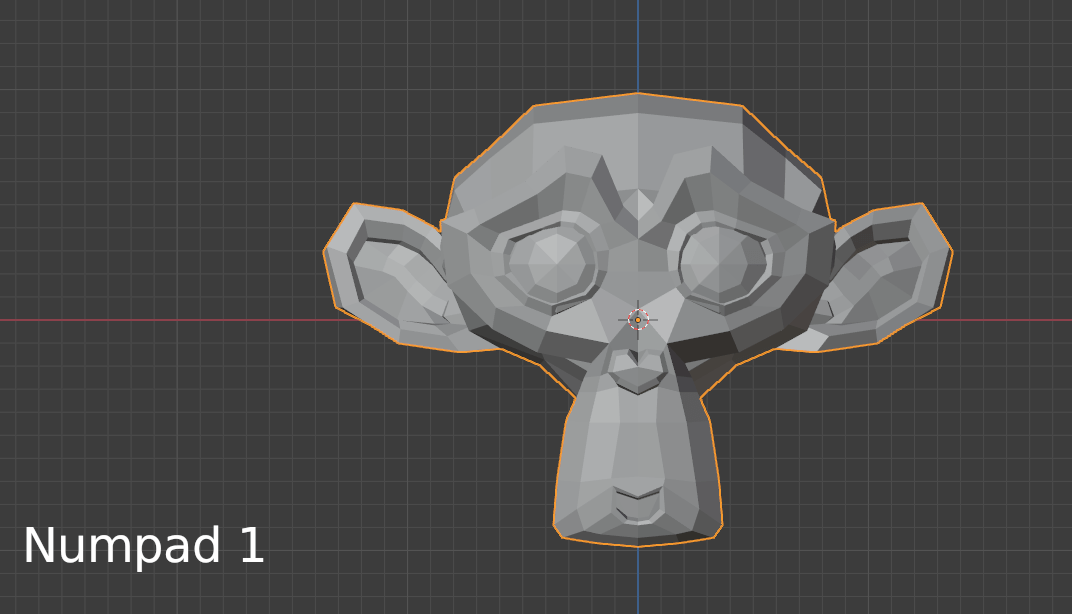Click Suzanne's mouth area
Viewport: 1072px width, 614px height.
click(x=635, y=495)
